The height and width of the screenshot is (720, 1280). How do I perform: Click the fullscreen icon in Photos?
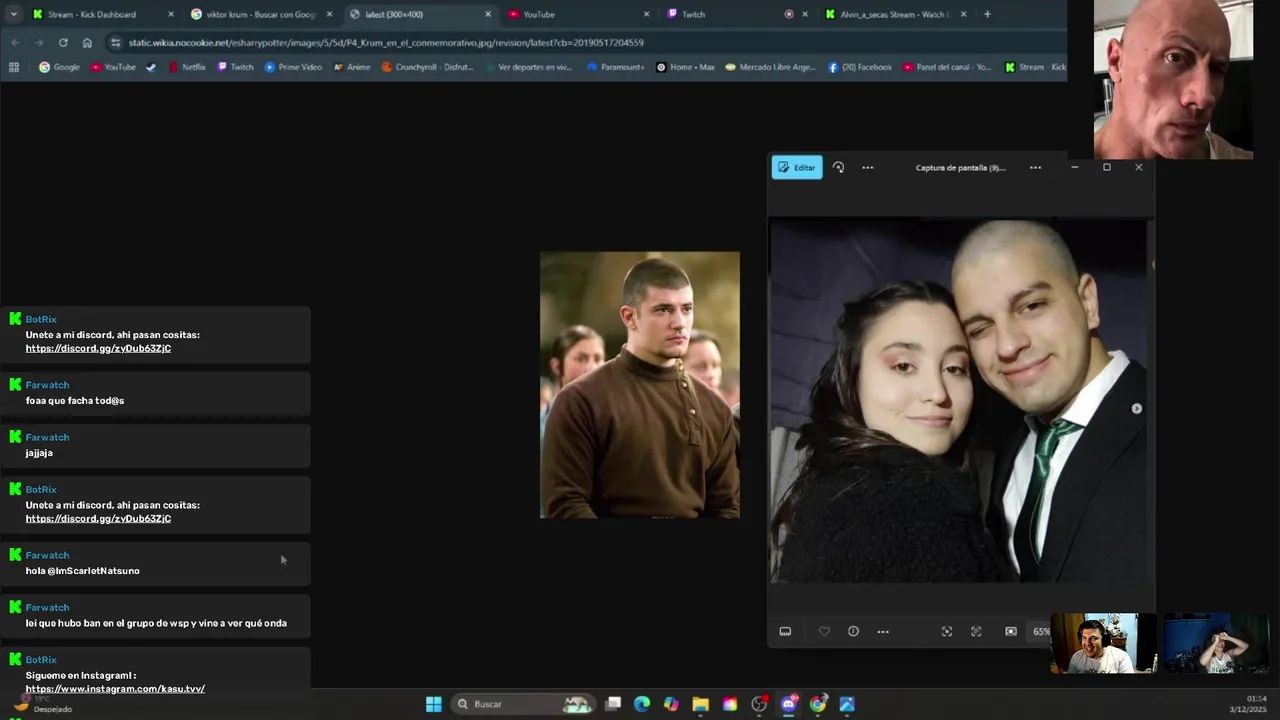[x=977, y=631]
